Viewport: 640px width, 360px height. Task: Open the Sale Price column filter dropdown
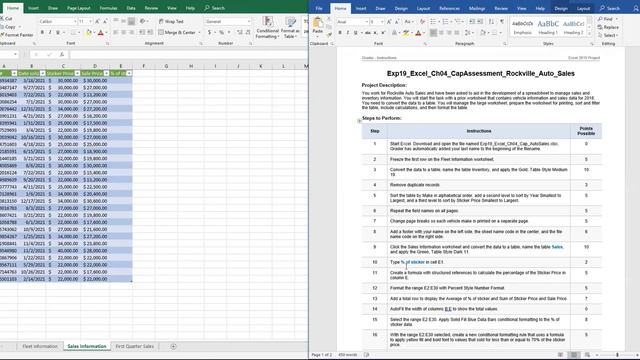coord(106,73)
